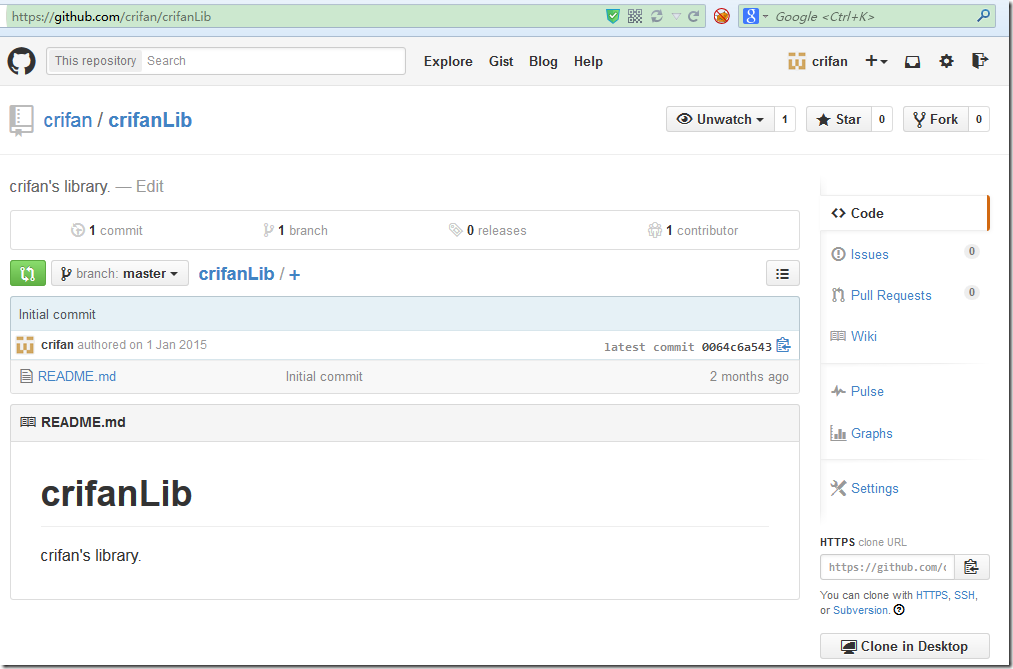View the 1 branch link
1013x669 pixels.
pyautogui.click(x=295, y=231)
